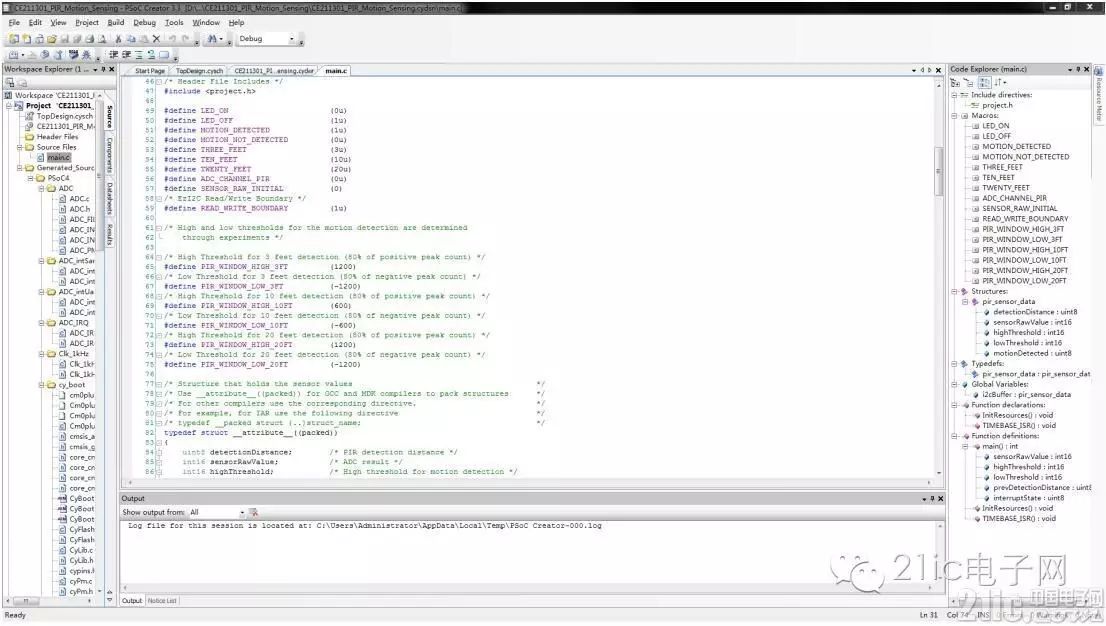Open the File menu

[14, 23]
